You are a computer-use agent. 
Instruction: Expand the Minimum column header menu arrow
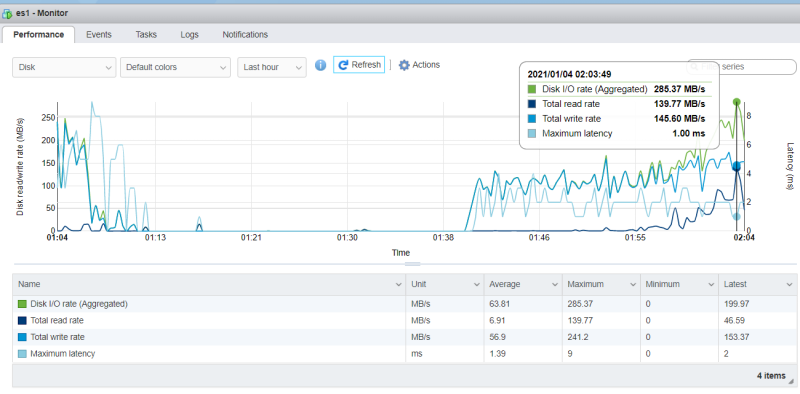coord(711,285)
